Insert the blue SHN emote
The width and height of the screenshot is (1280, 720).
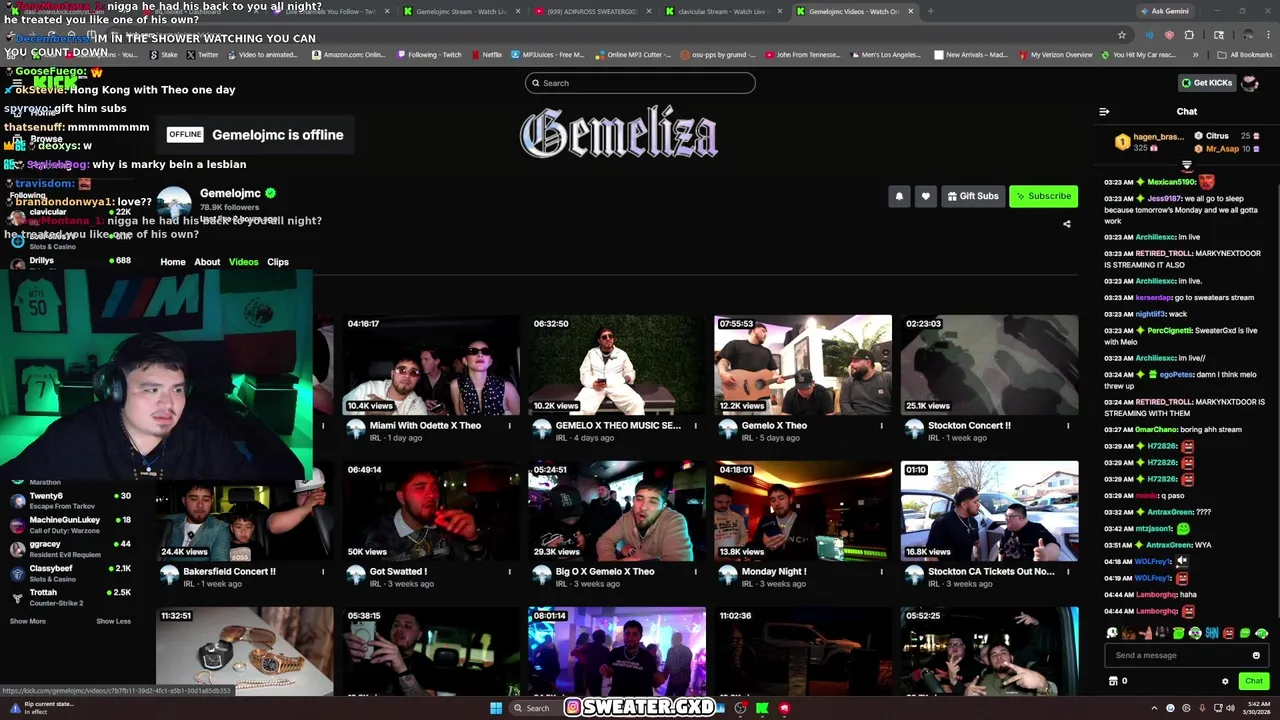click(x=1212, y=633)
